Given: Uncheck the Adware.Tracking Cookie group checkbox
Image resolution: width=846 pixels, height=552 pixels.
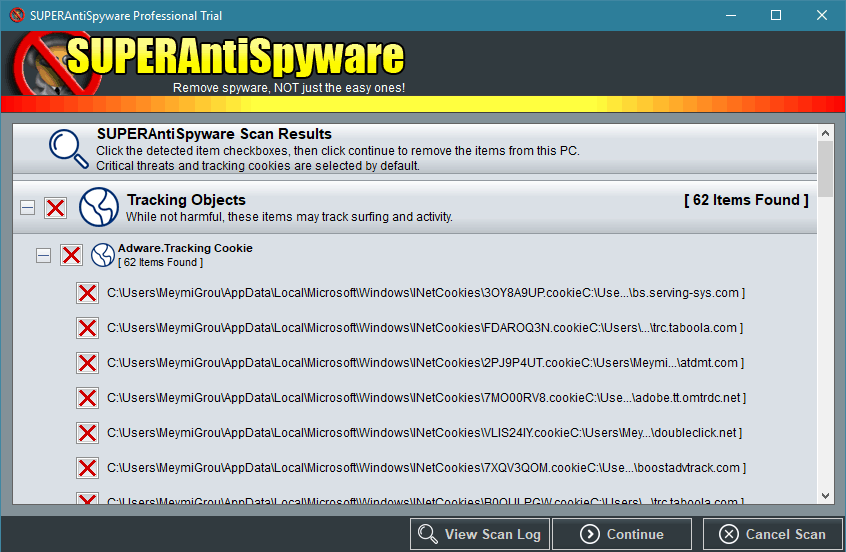Looking at the screenshot, I should point(71,255).
